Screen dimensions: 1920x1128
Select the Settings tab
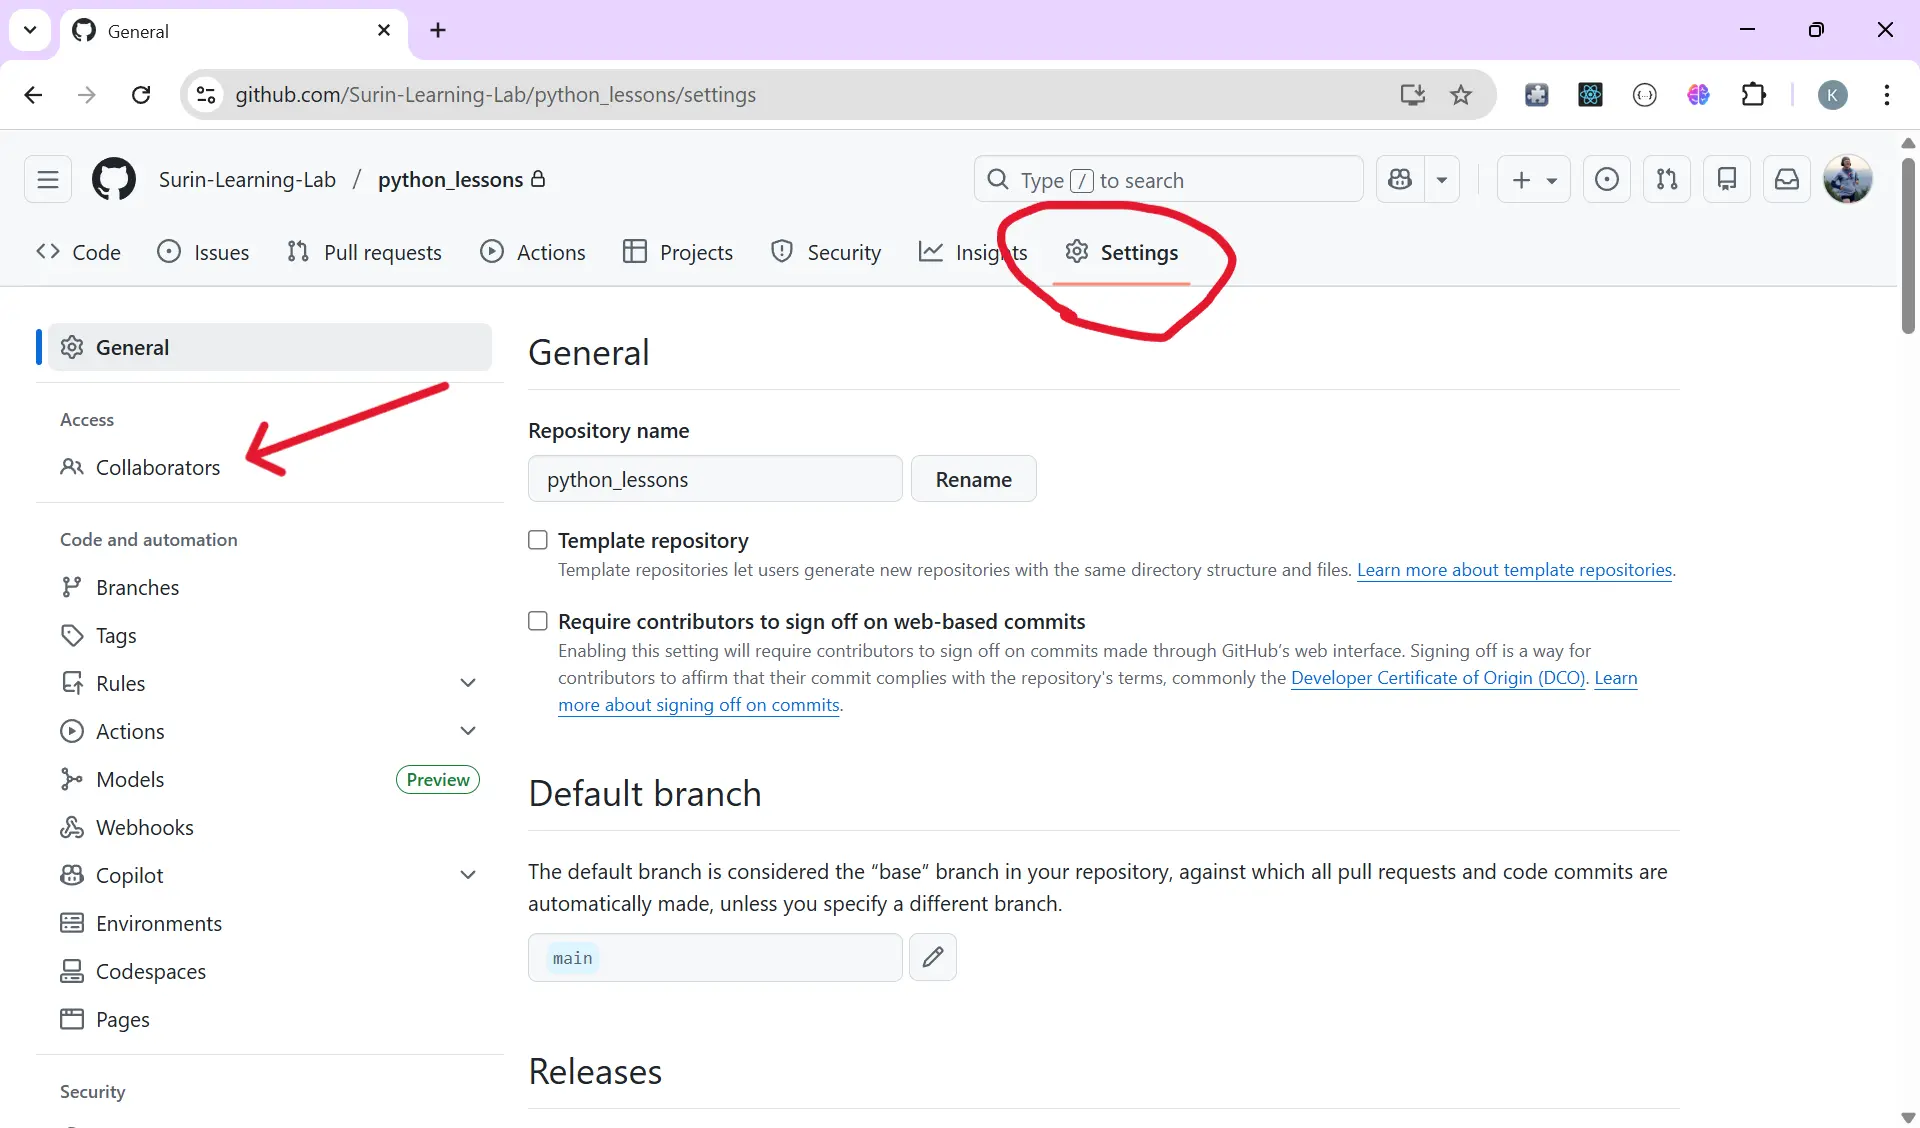point(1121,252)
